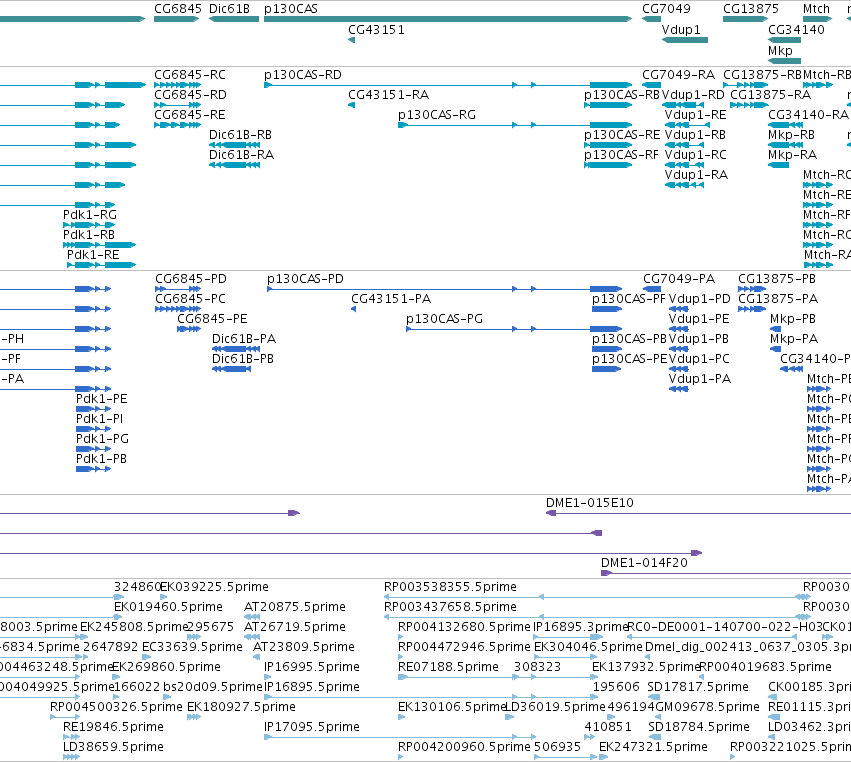This screenshot has height=762, width=851.
Task: Click the p130CAS gene label in top track
Action: tap(290, 9)
